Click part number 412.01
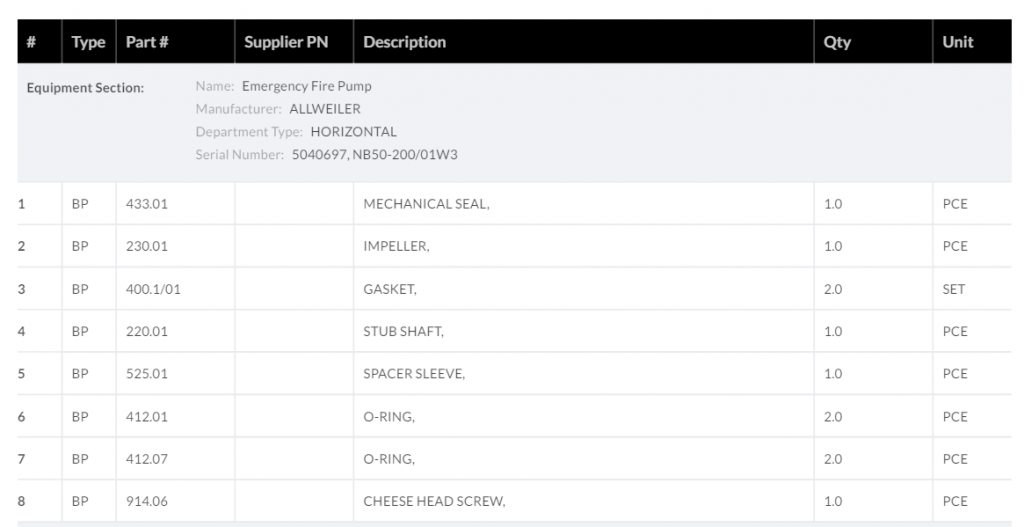 (x=146, y=416)
